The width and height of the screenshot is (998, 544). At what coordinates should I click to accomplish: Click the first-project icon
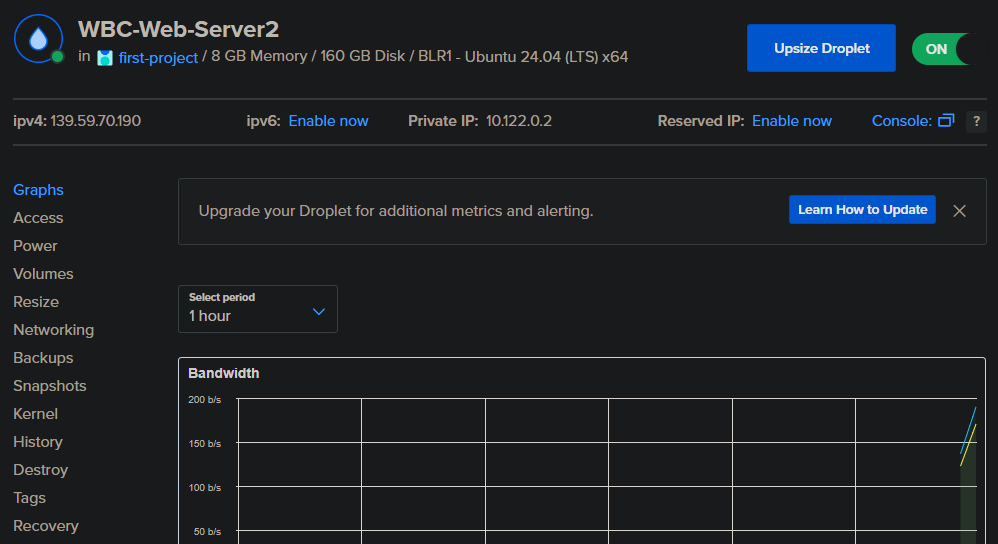point(105,58)
